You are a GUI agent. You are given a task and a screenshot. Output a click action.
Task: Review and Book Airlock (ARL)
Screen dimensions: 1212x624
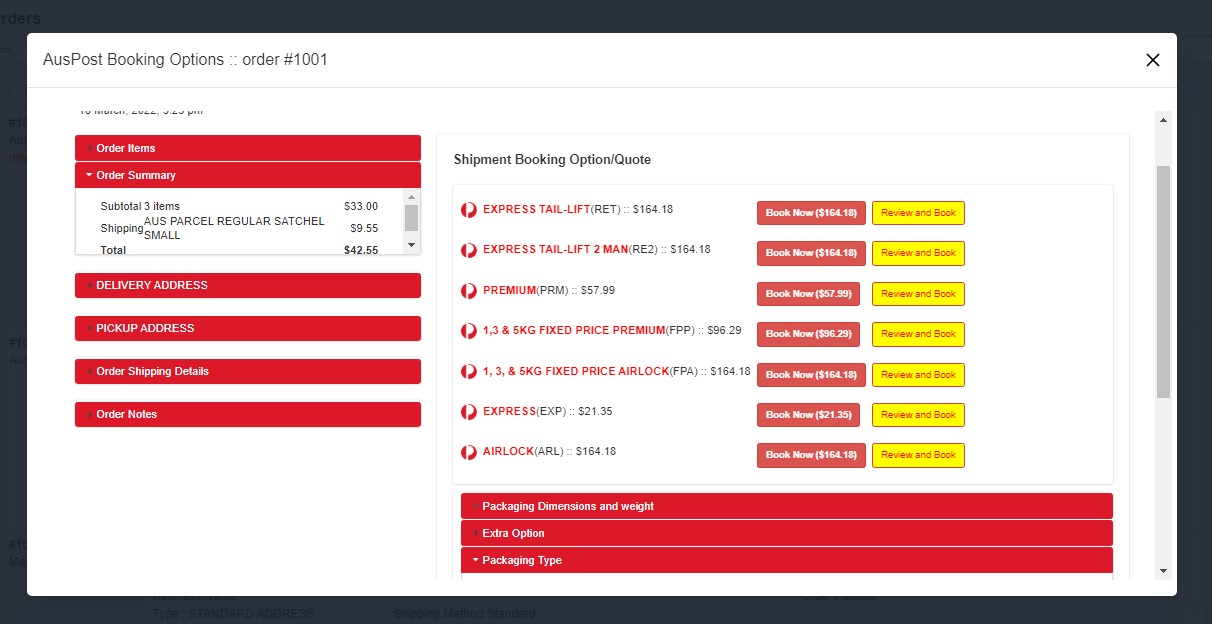tap(918, 455)
